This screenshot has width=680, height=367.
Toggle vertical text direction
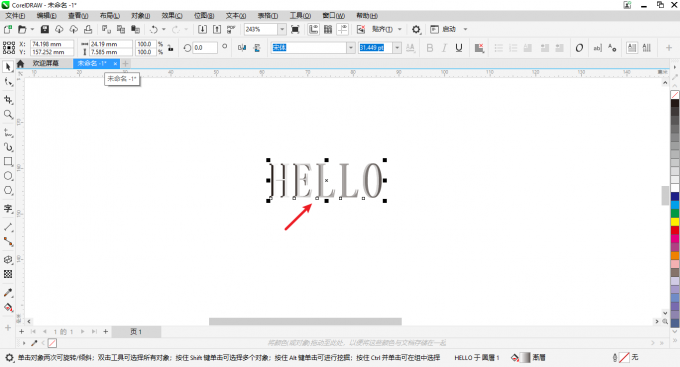[647, 48]
